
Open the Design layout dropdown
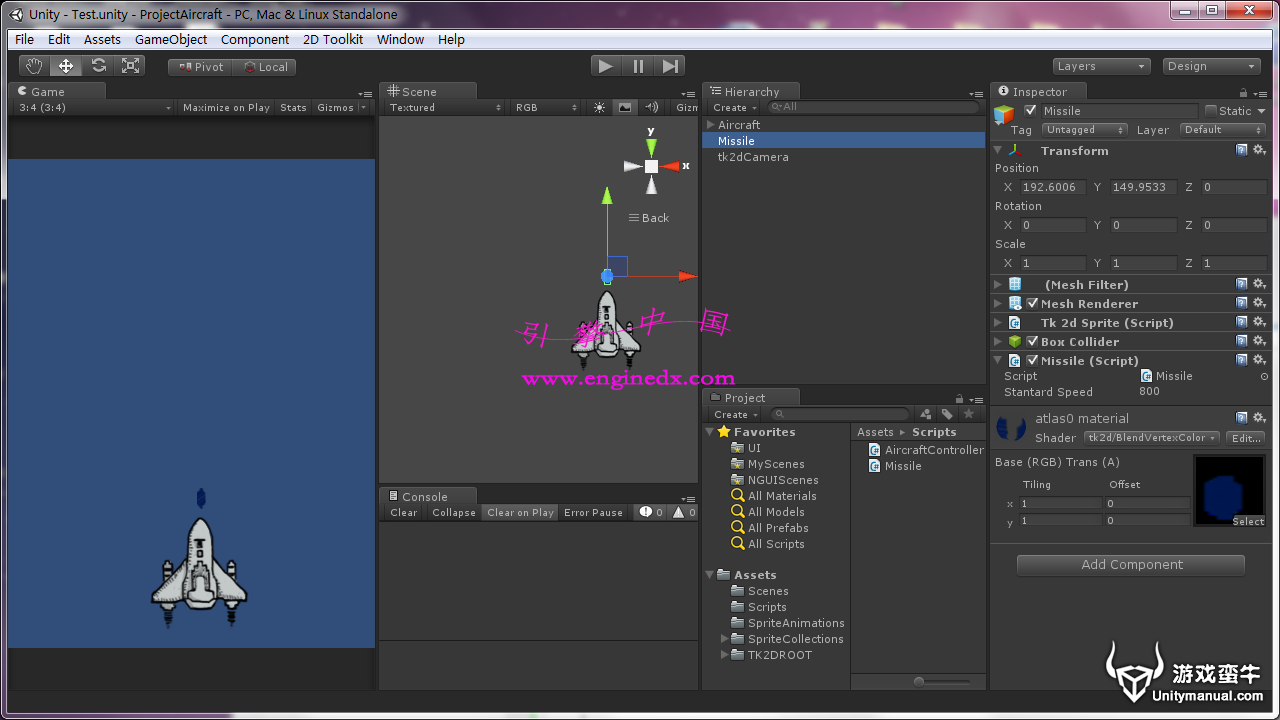click(x=1211, y=66)
